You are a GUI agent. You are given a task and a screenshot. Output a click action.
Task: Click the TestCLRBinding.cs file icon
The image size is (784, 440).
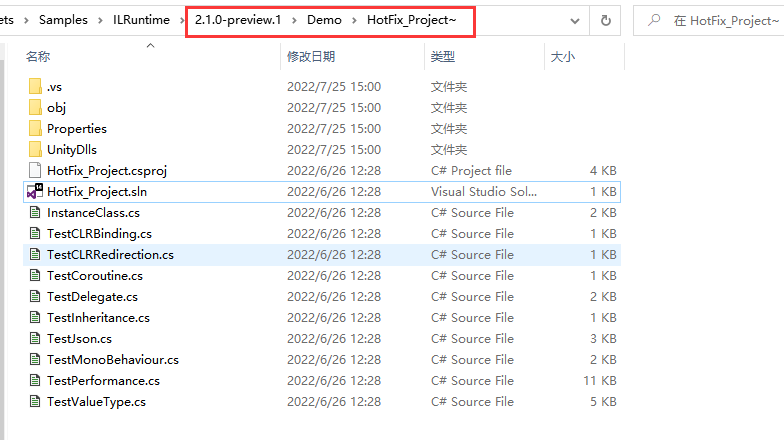pos(35,234)
